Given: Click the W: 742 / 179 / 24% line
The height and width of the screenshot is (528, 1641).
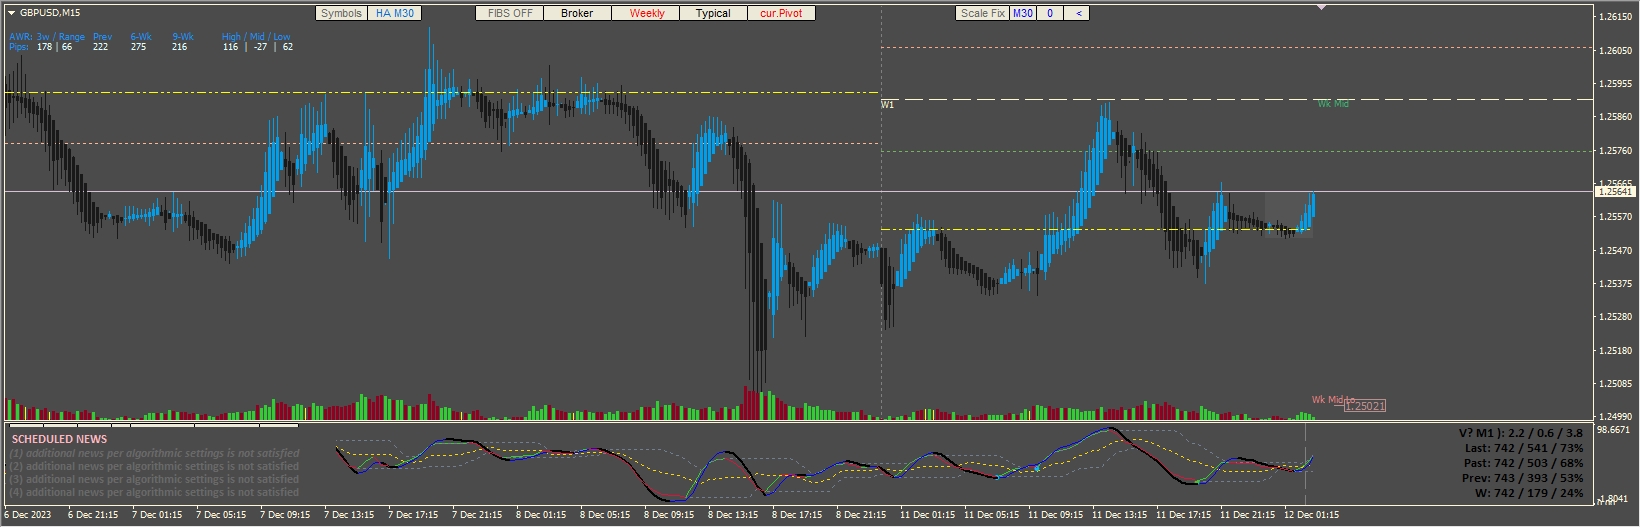Looking at the screenshot, I should pyautogui.click(x=1529, y=493).
